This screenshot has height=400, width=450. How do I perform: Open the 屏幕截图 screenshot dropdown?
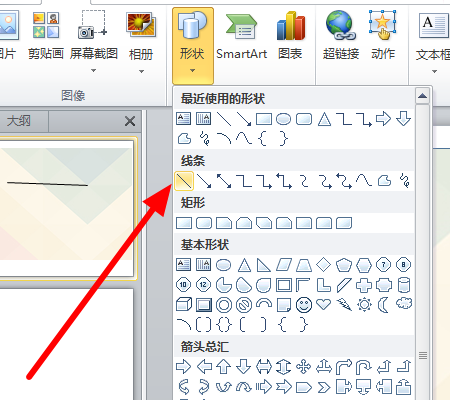tap(94, 42)
